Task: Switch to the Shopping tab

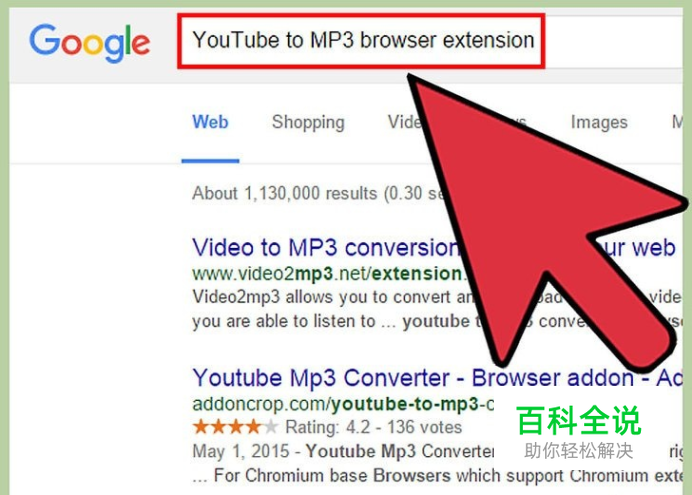Action: (308, 122)
